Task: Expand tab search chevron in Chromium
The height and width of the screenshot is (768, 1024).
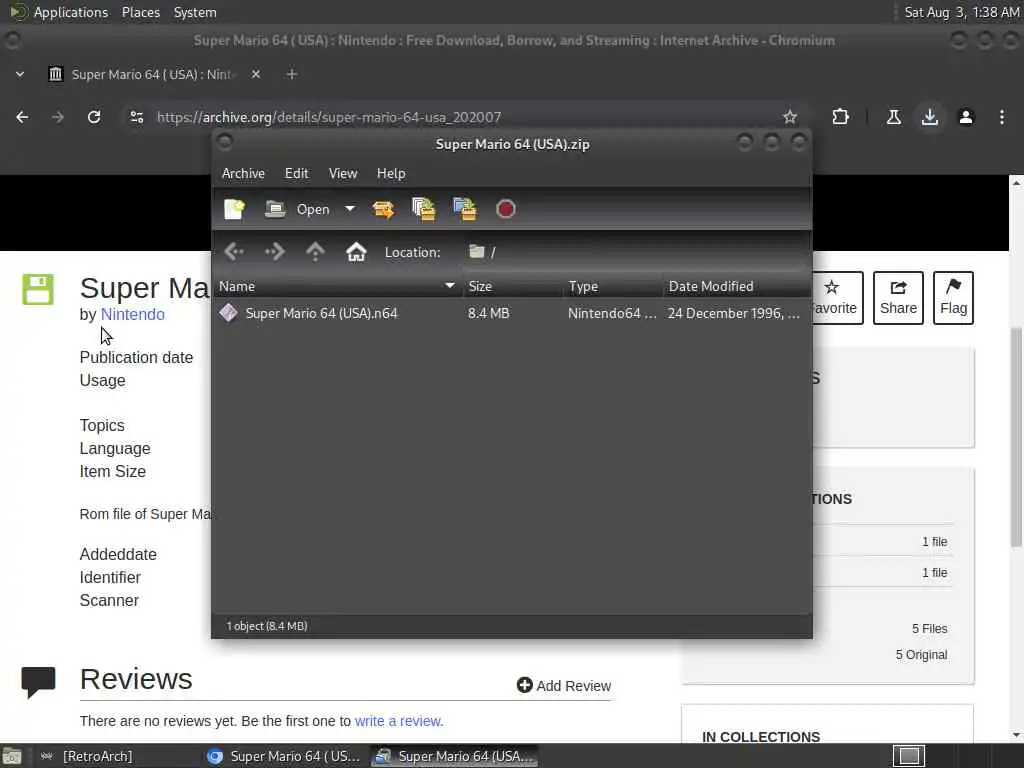Action: 20,74
